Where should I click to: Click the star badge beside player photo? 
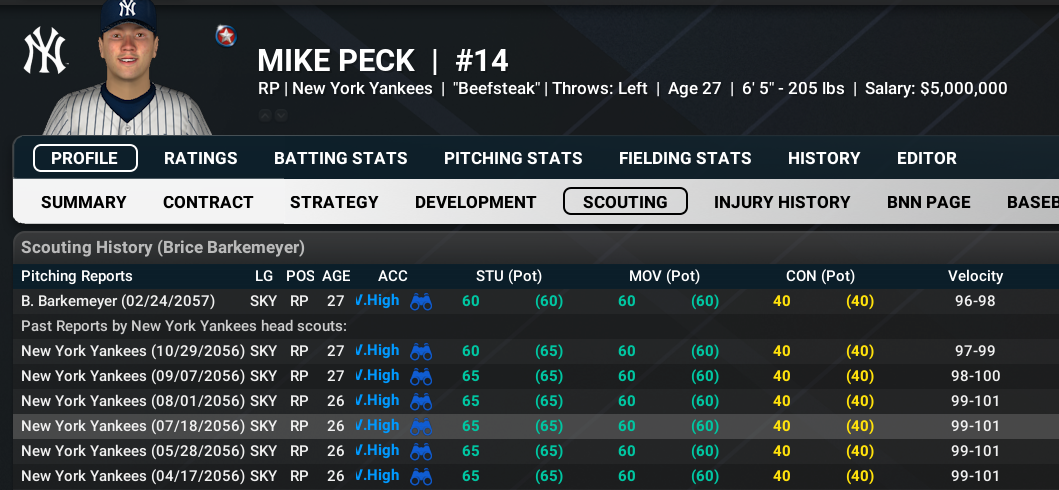click(226, 35)
